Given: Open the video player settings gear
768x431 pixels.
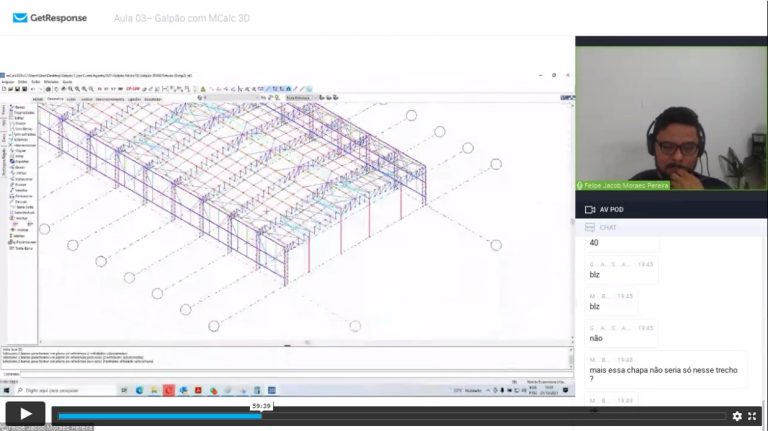Looking at the screenshot, I should click(737, 416).
